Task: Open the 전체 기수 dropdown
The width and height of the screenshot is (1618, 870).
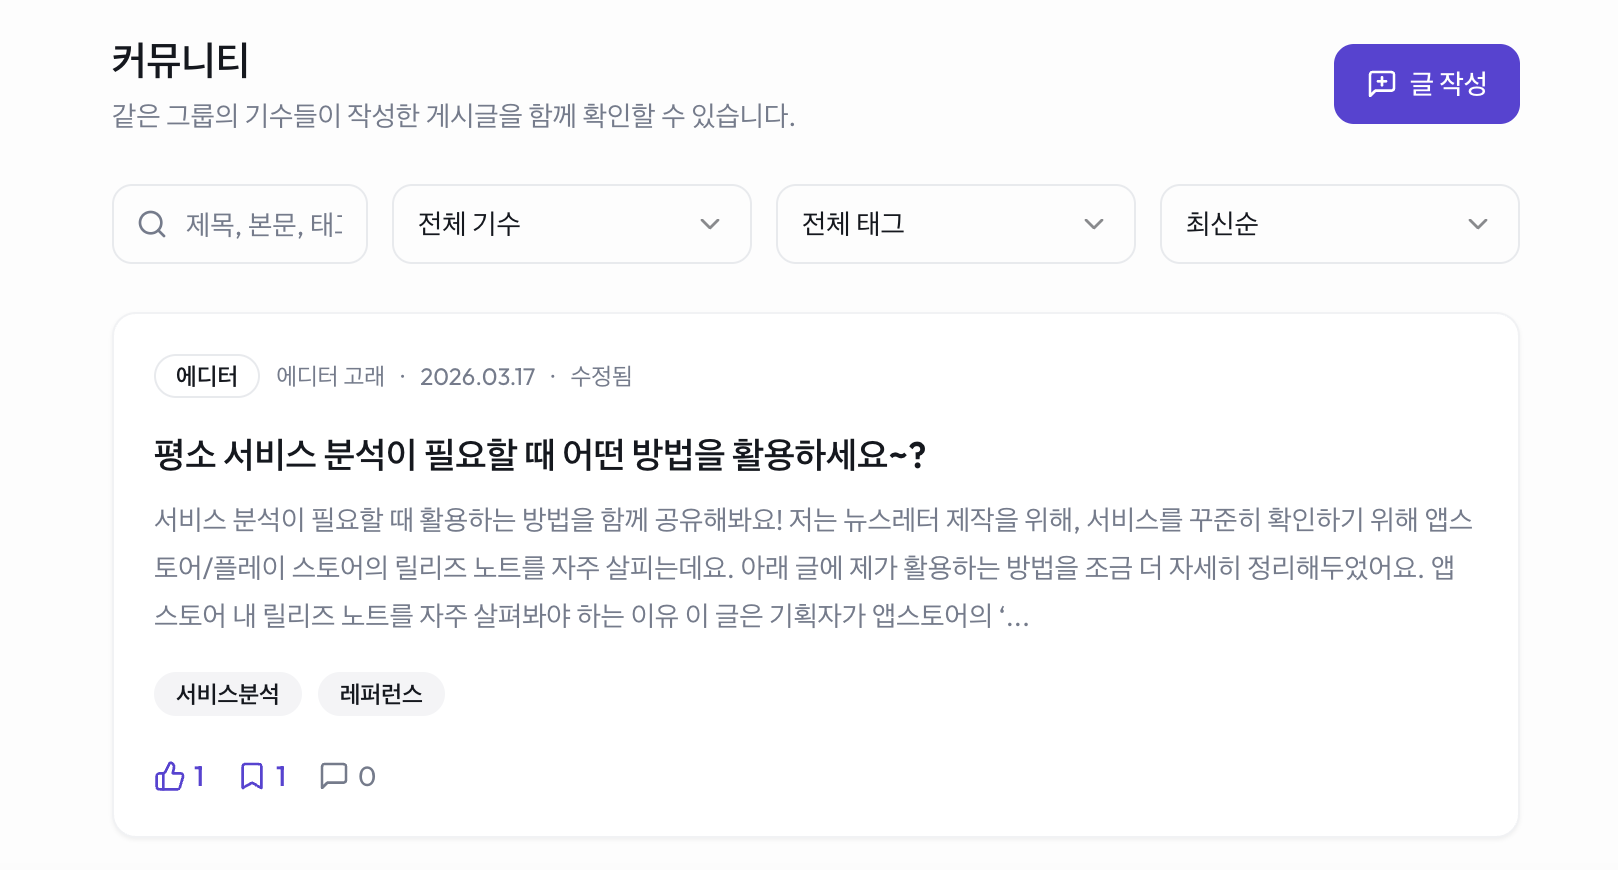Action: (570, 224)
